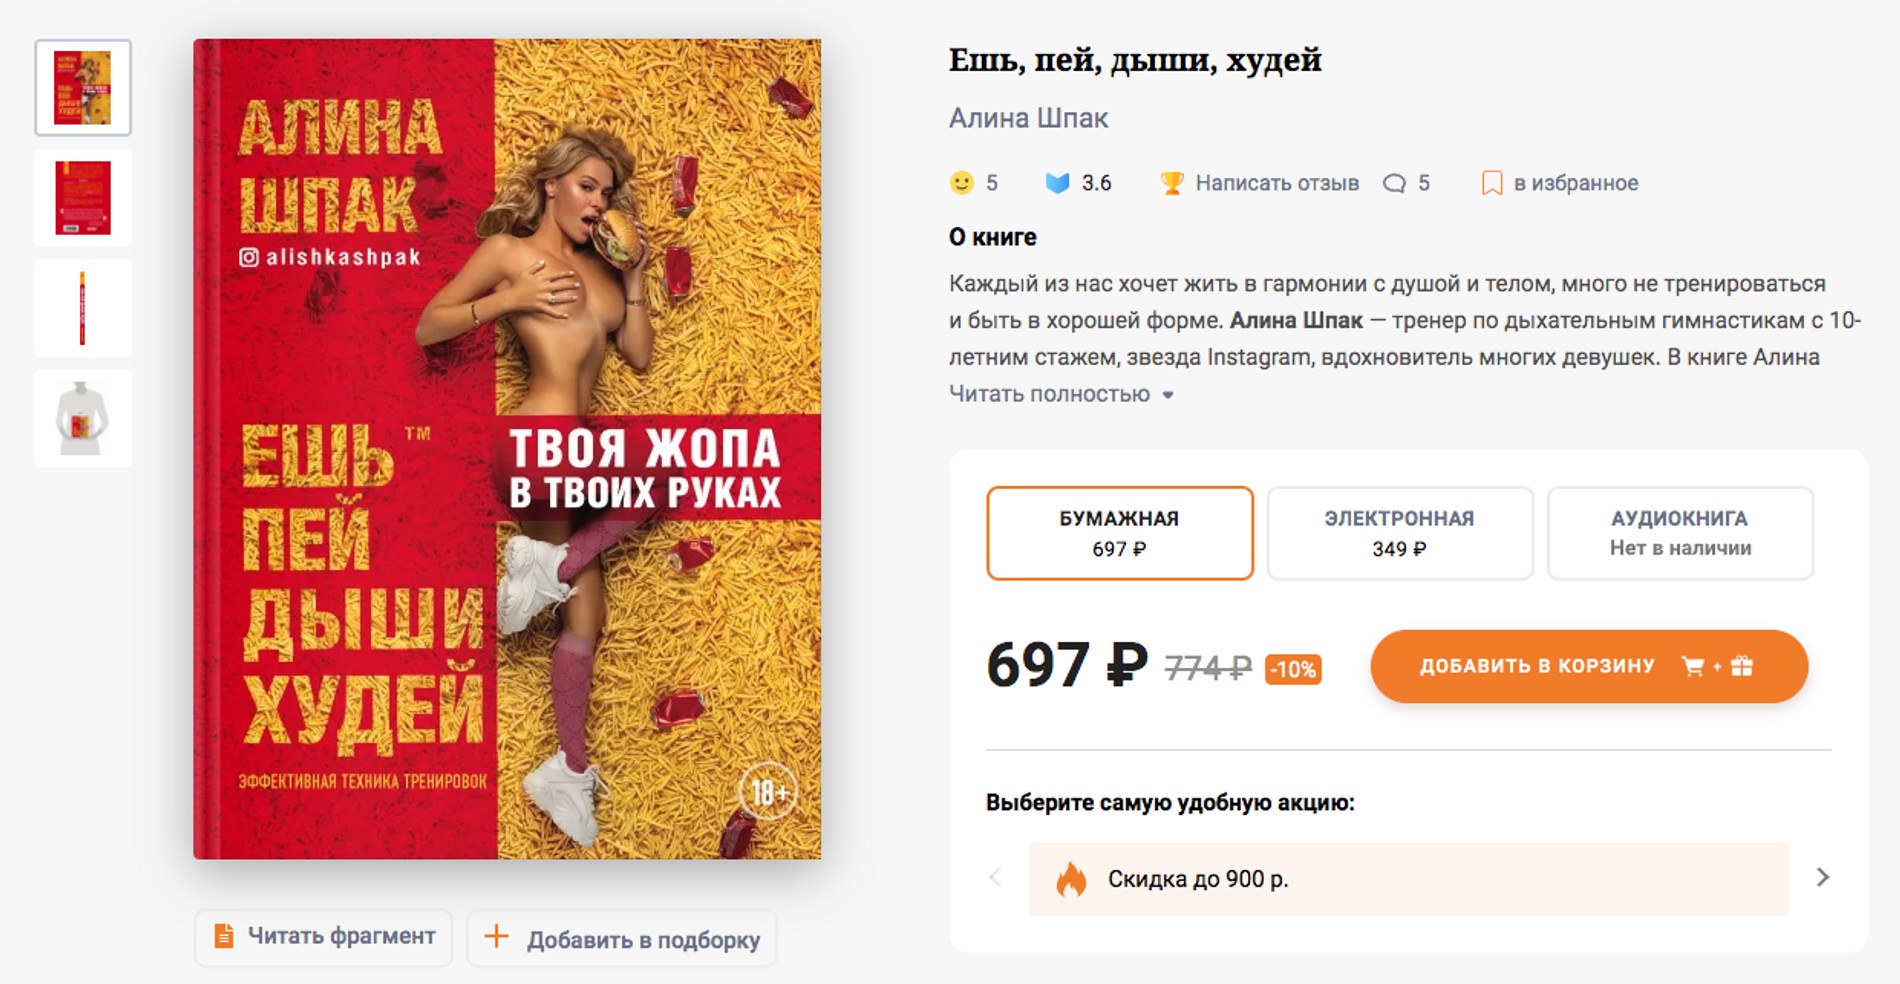1900x984 pixels.
Task: Click the large book cover image
Action: coord(507,449)
